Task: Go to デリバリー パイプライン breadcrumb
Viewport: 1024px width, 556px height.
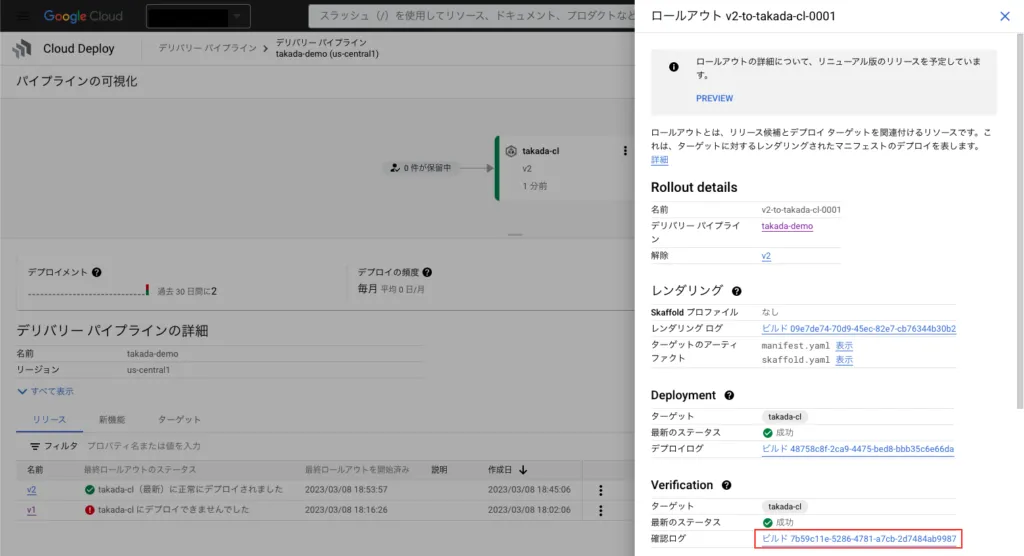Action: click(207, 48)
